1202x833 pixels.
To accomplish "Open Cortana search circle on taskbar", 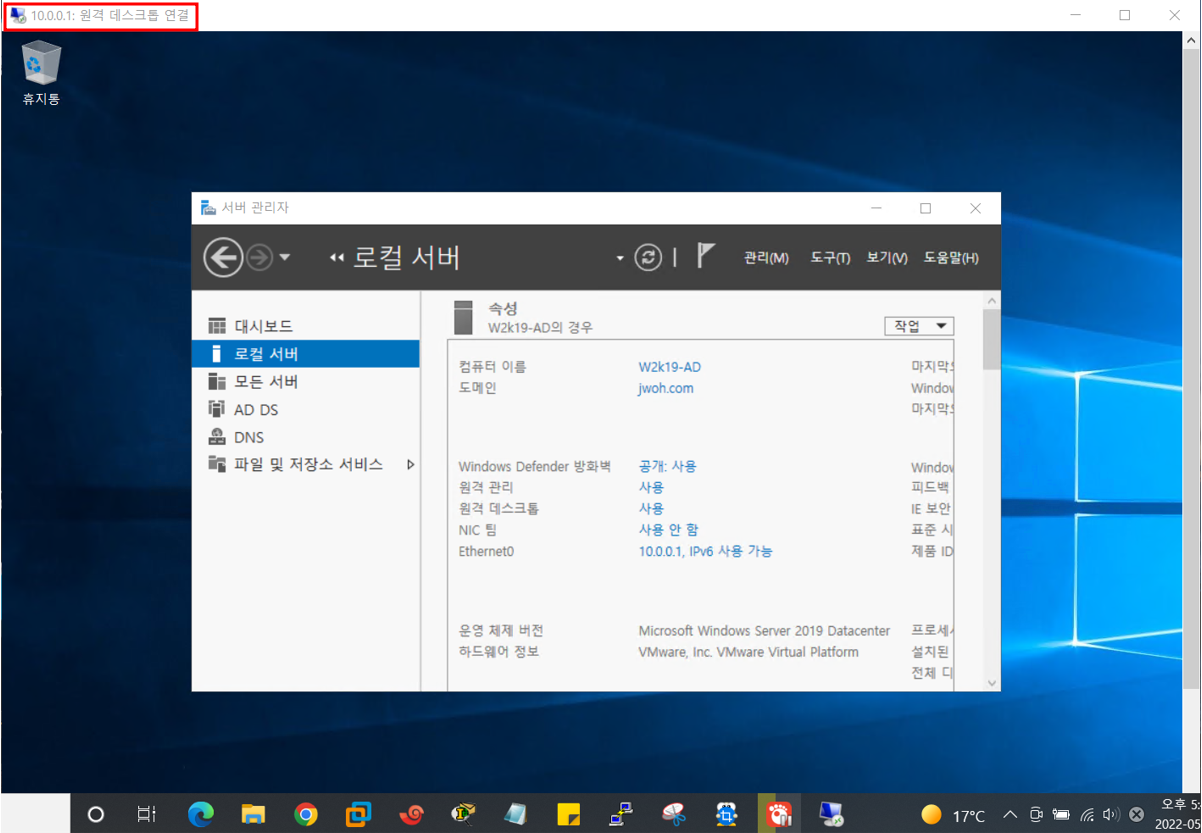I will tap(96, 814).
